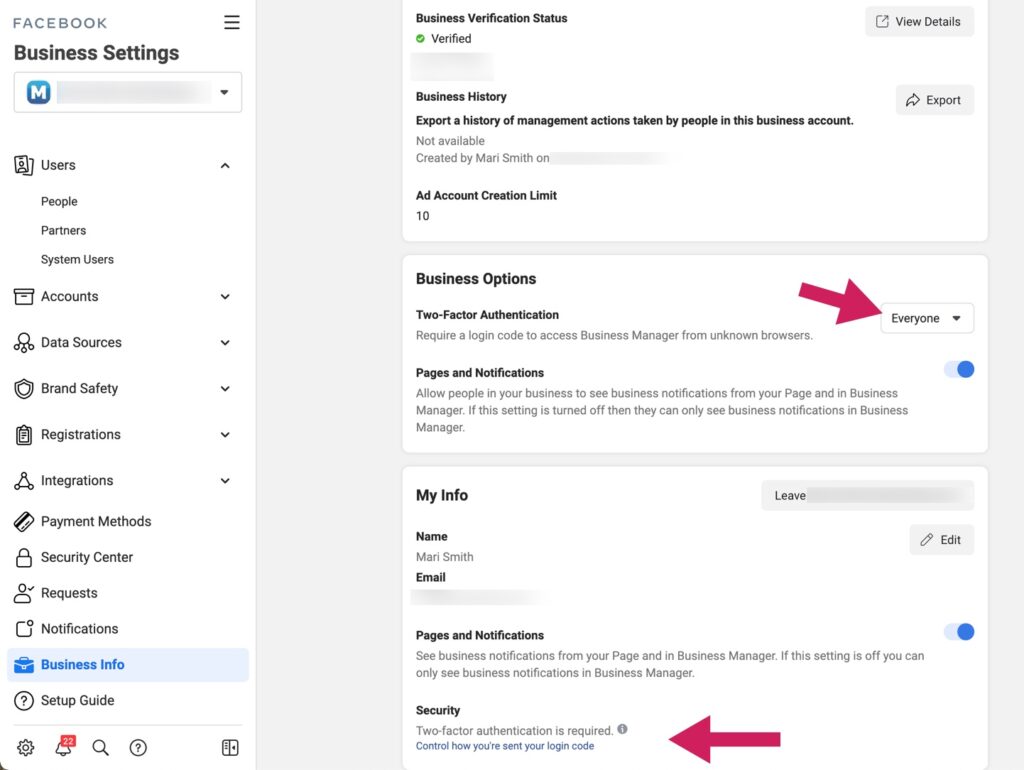
Task: Click the Setup Guide question-mark icon
Action: (x=24, y=700)
